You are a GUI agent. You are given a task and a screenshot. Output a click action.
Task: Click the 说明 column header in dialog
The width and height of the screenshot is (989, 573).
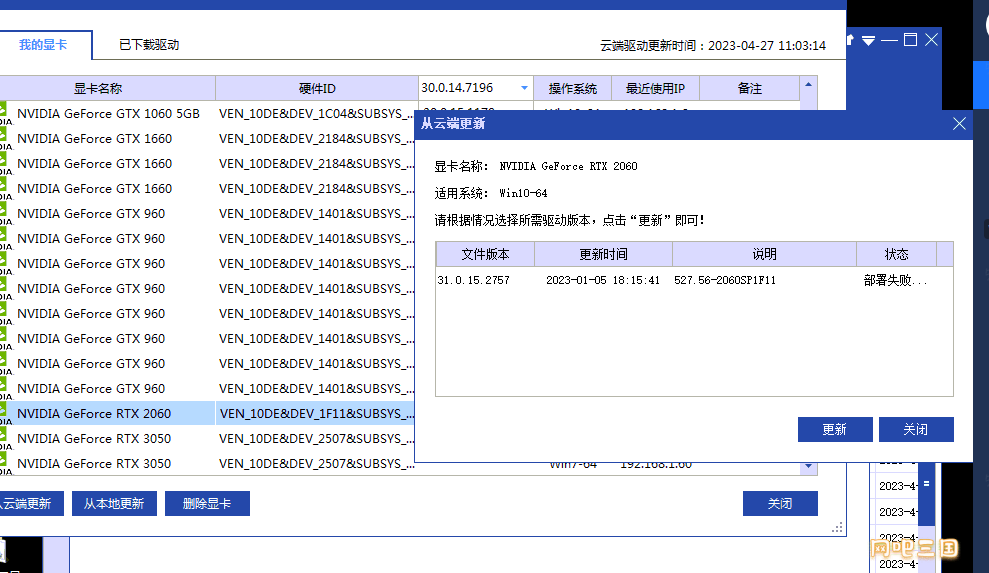pyautogui.click(x=764, y=254)
